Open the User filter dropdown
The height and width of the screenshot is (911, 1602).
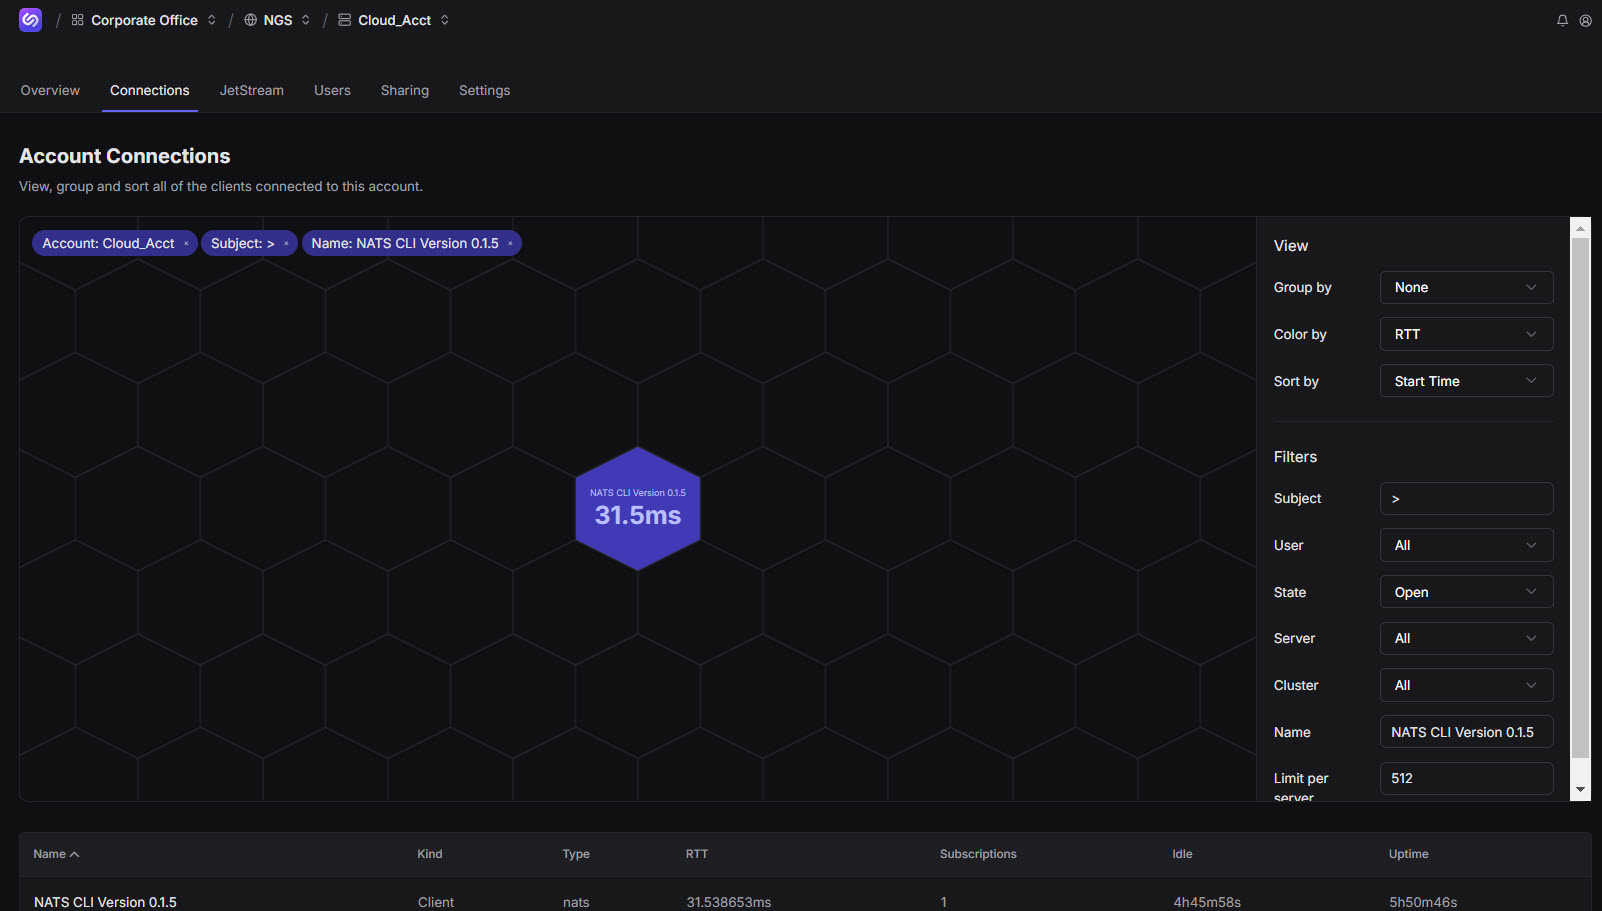(1466, 545)
